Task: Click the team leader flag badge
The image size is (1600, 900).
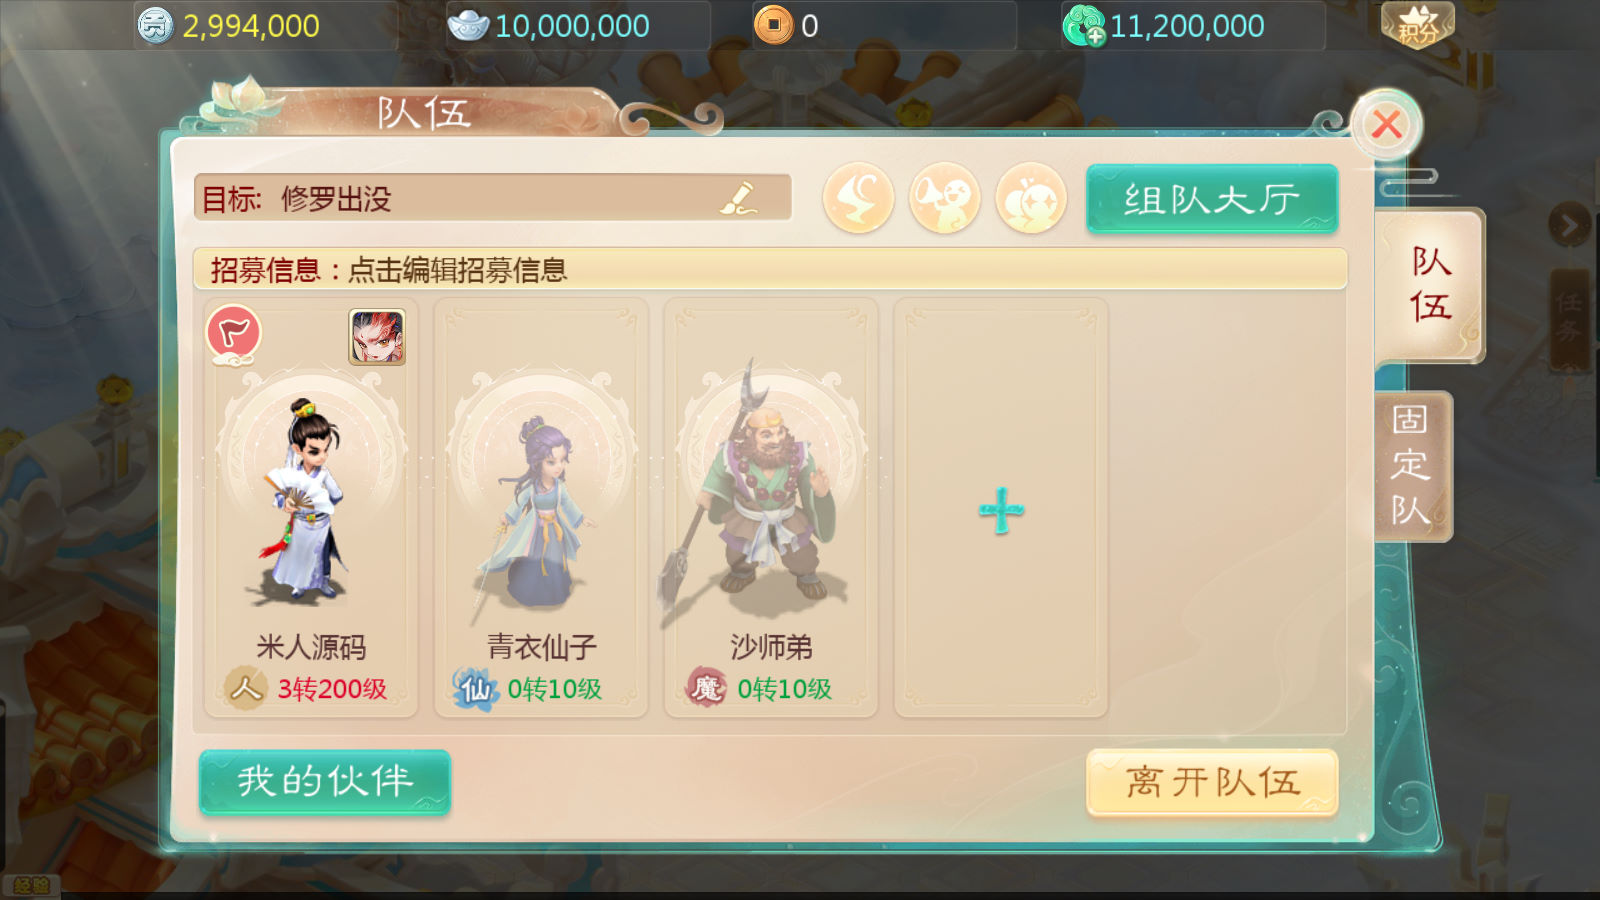Action: coord(234,333)
